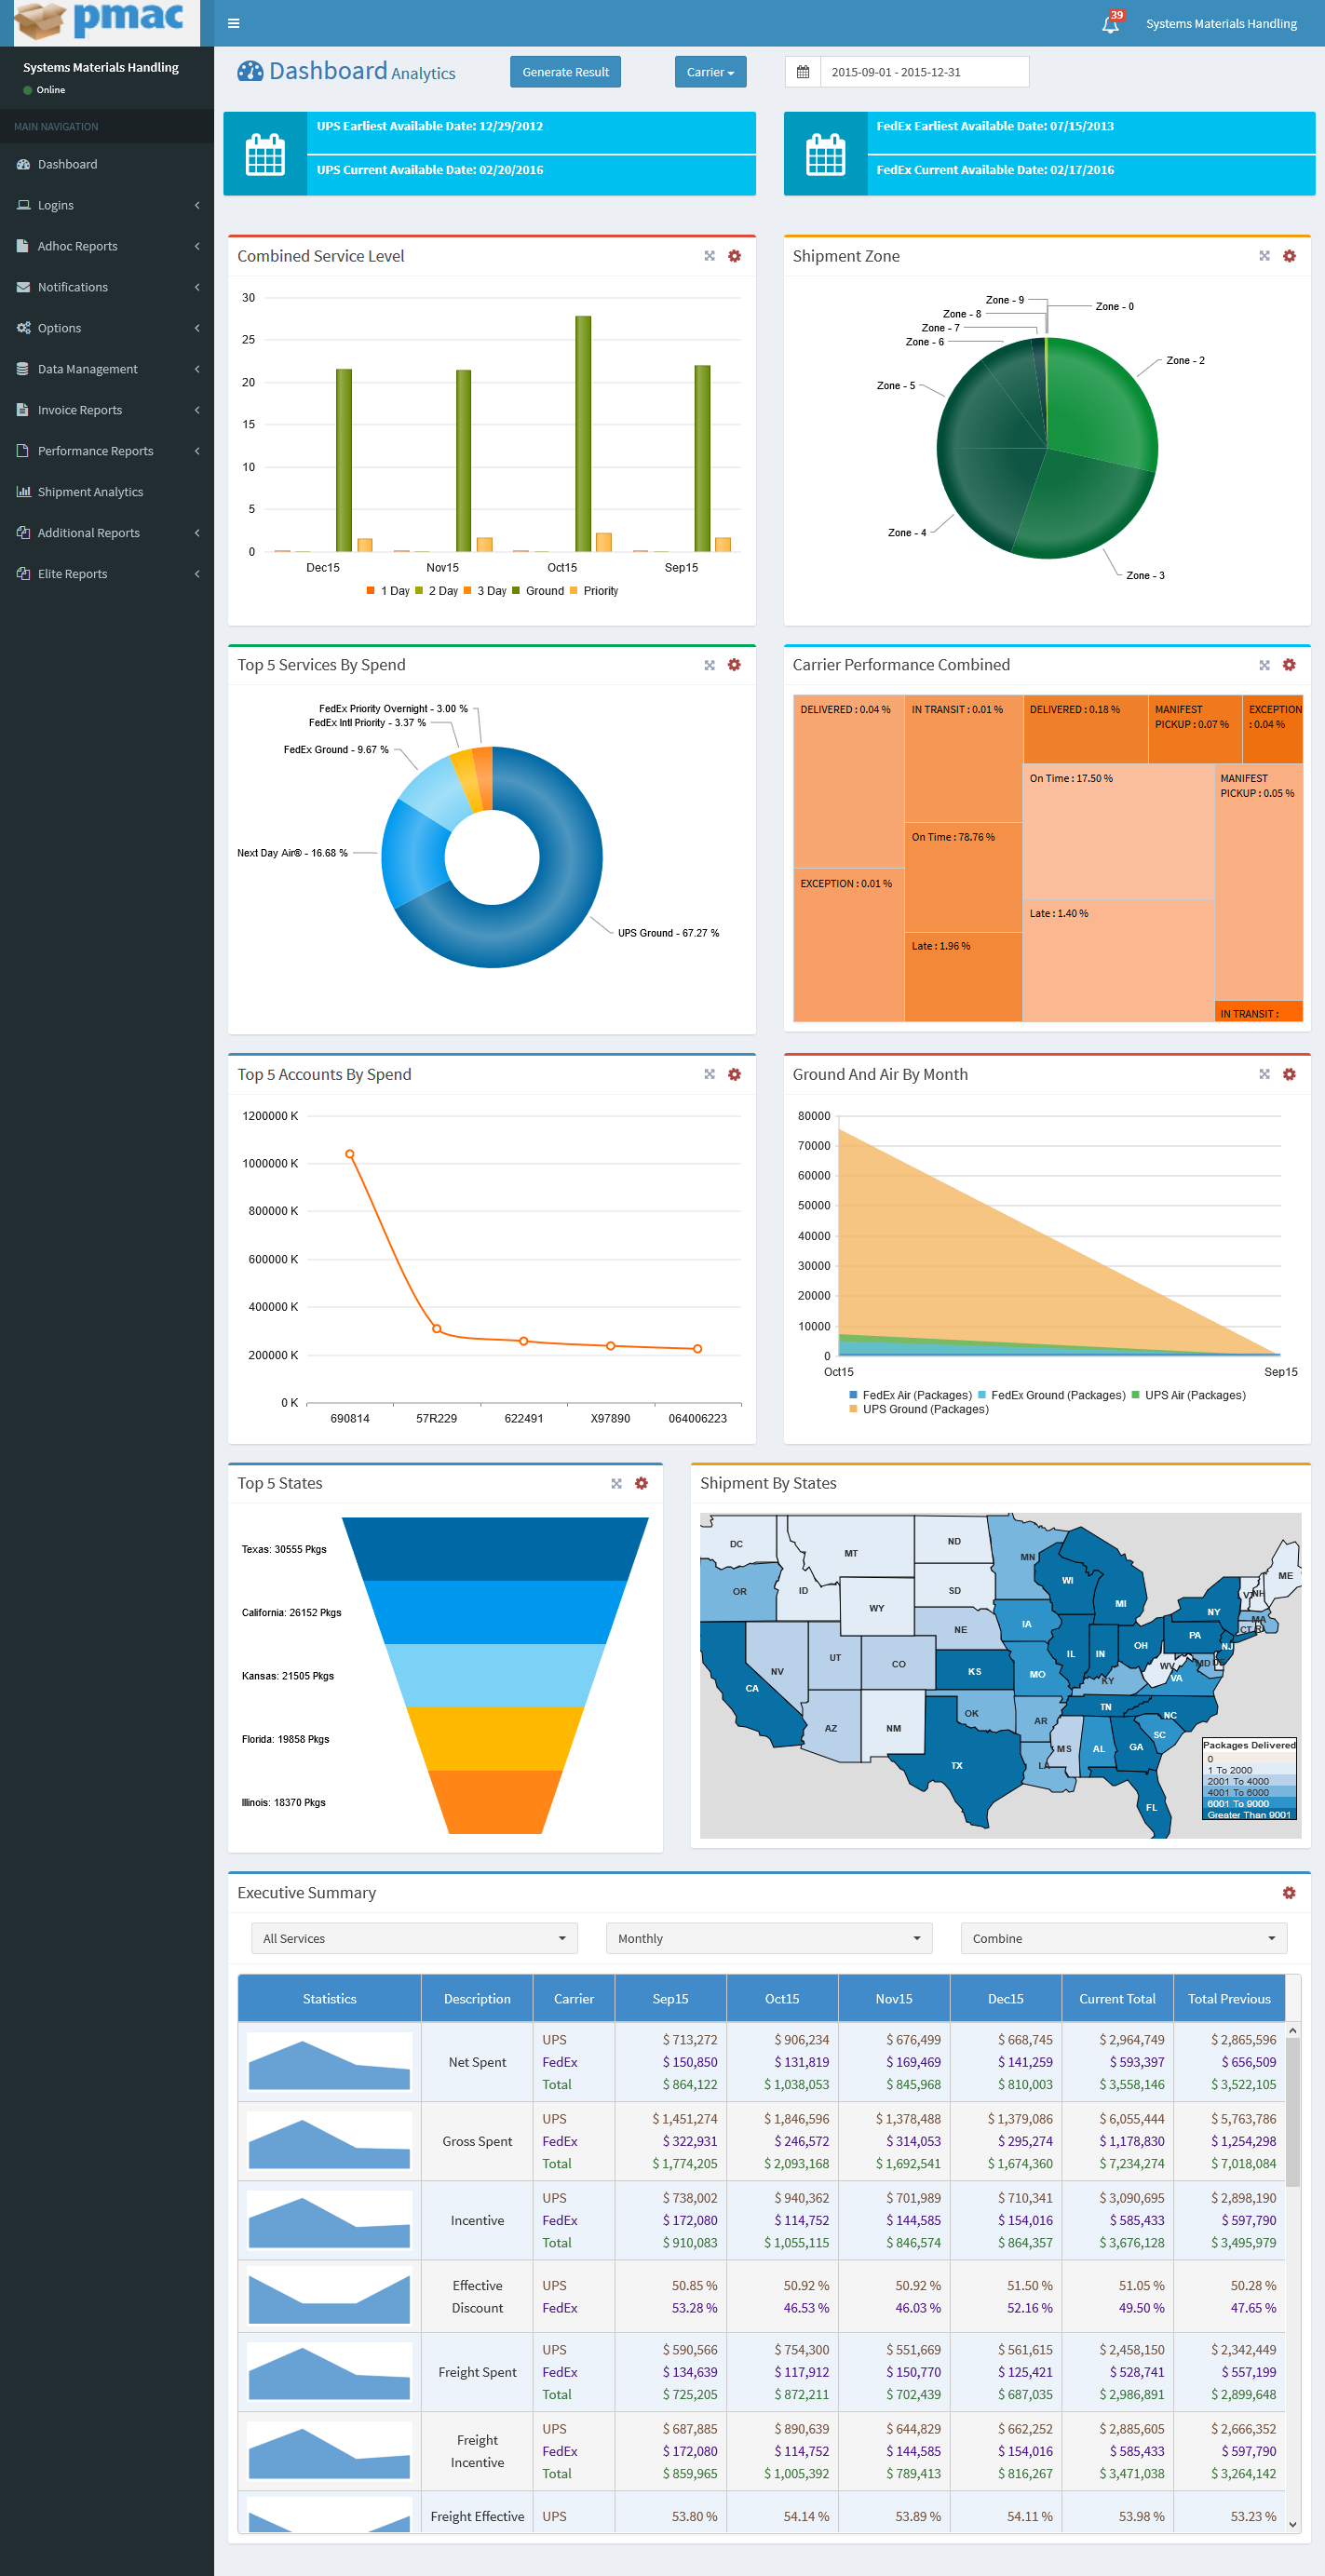Click the notification bell icon

click(1110, 24)
